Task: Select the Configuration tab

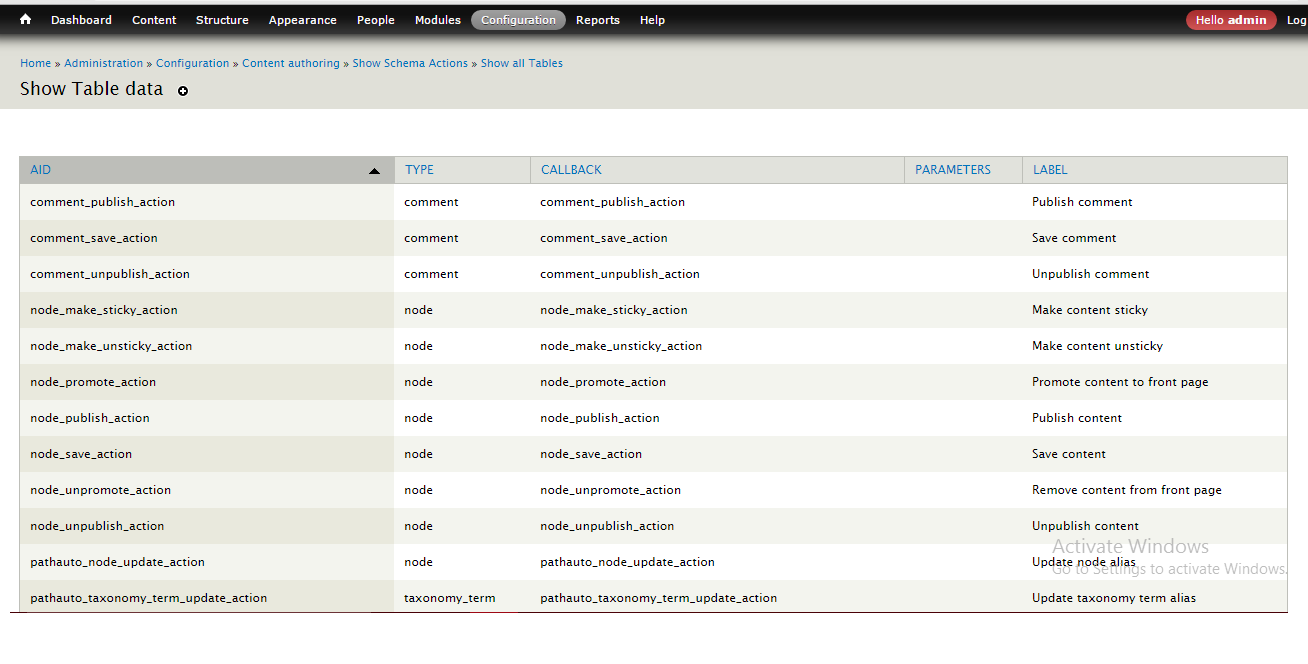Action: point(518,20)
